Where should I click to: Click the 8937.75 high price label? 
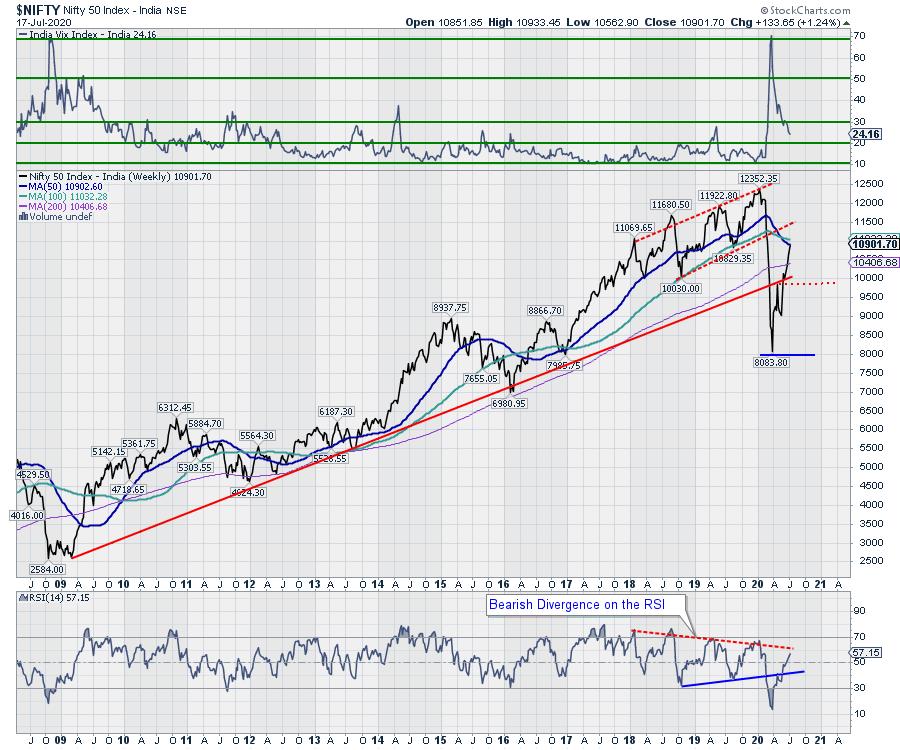450,308
